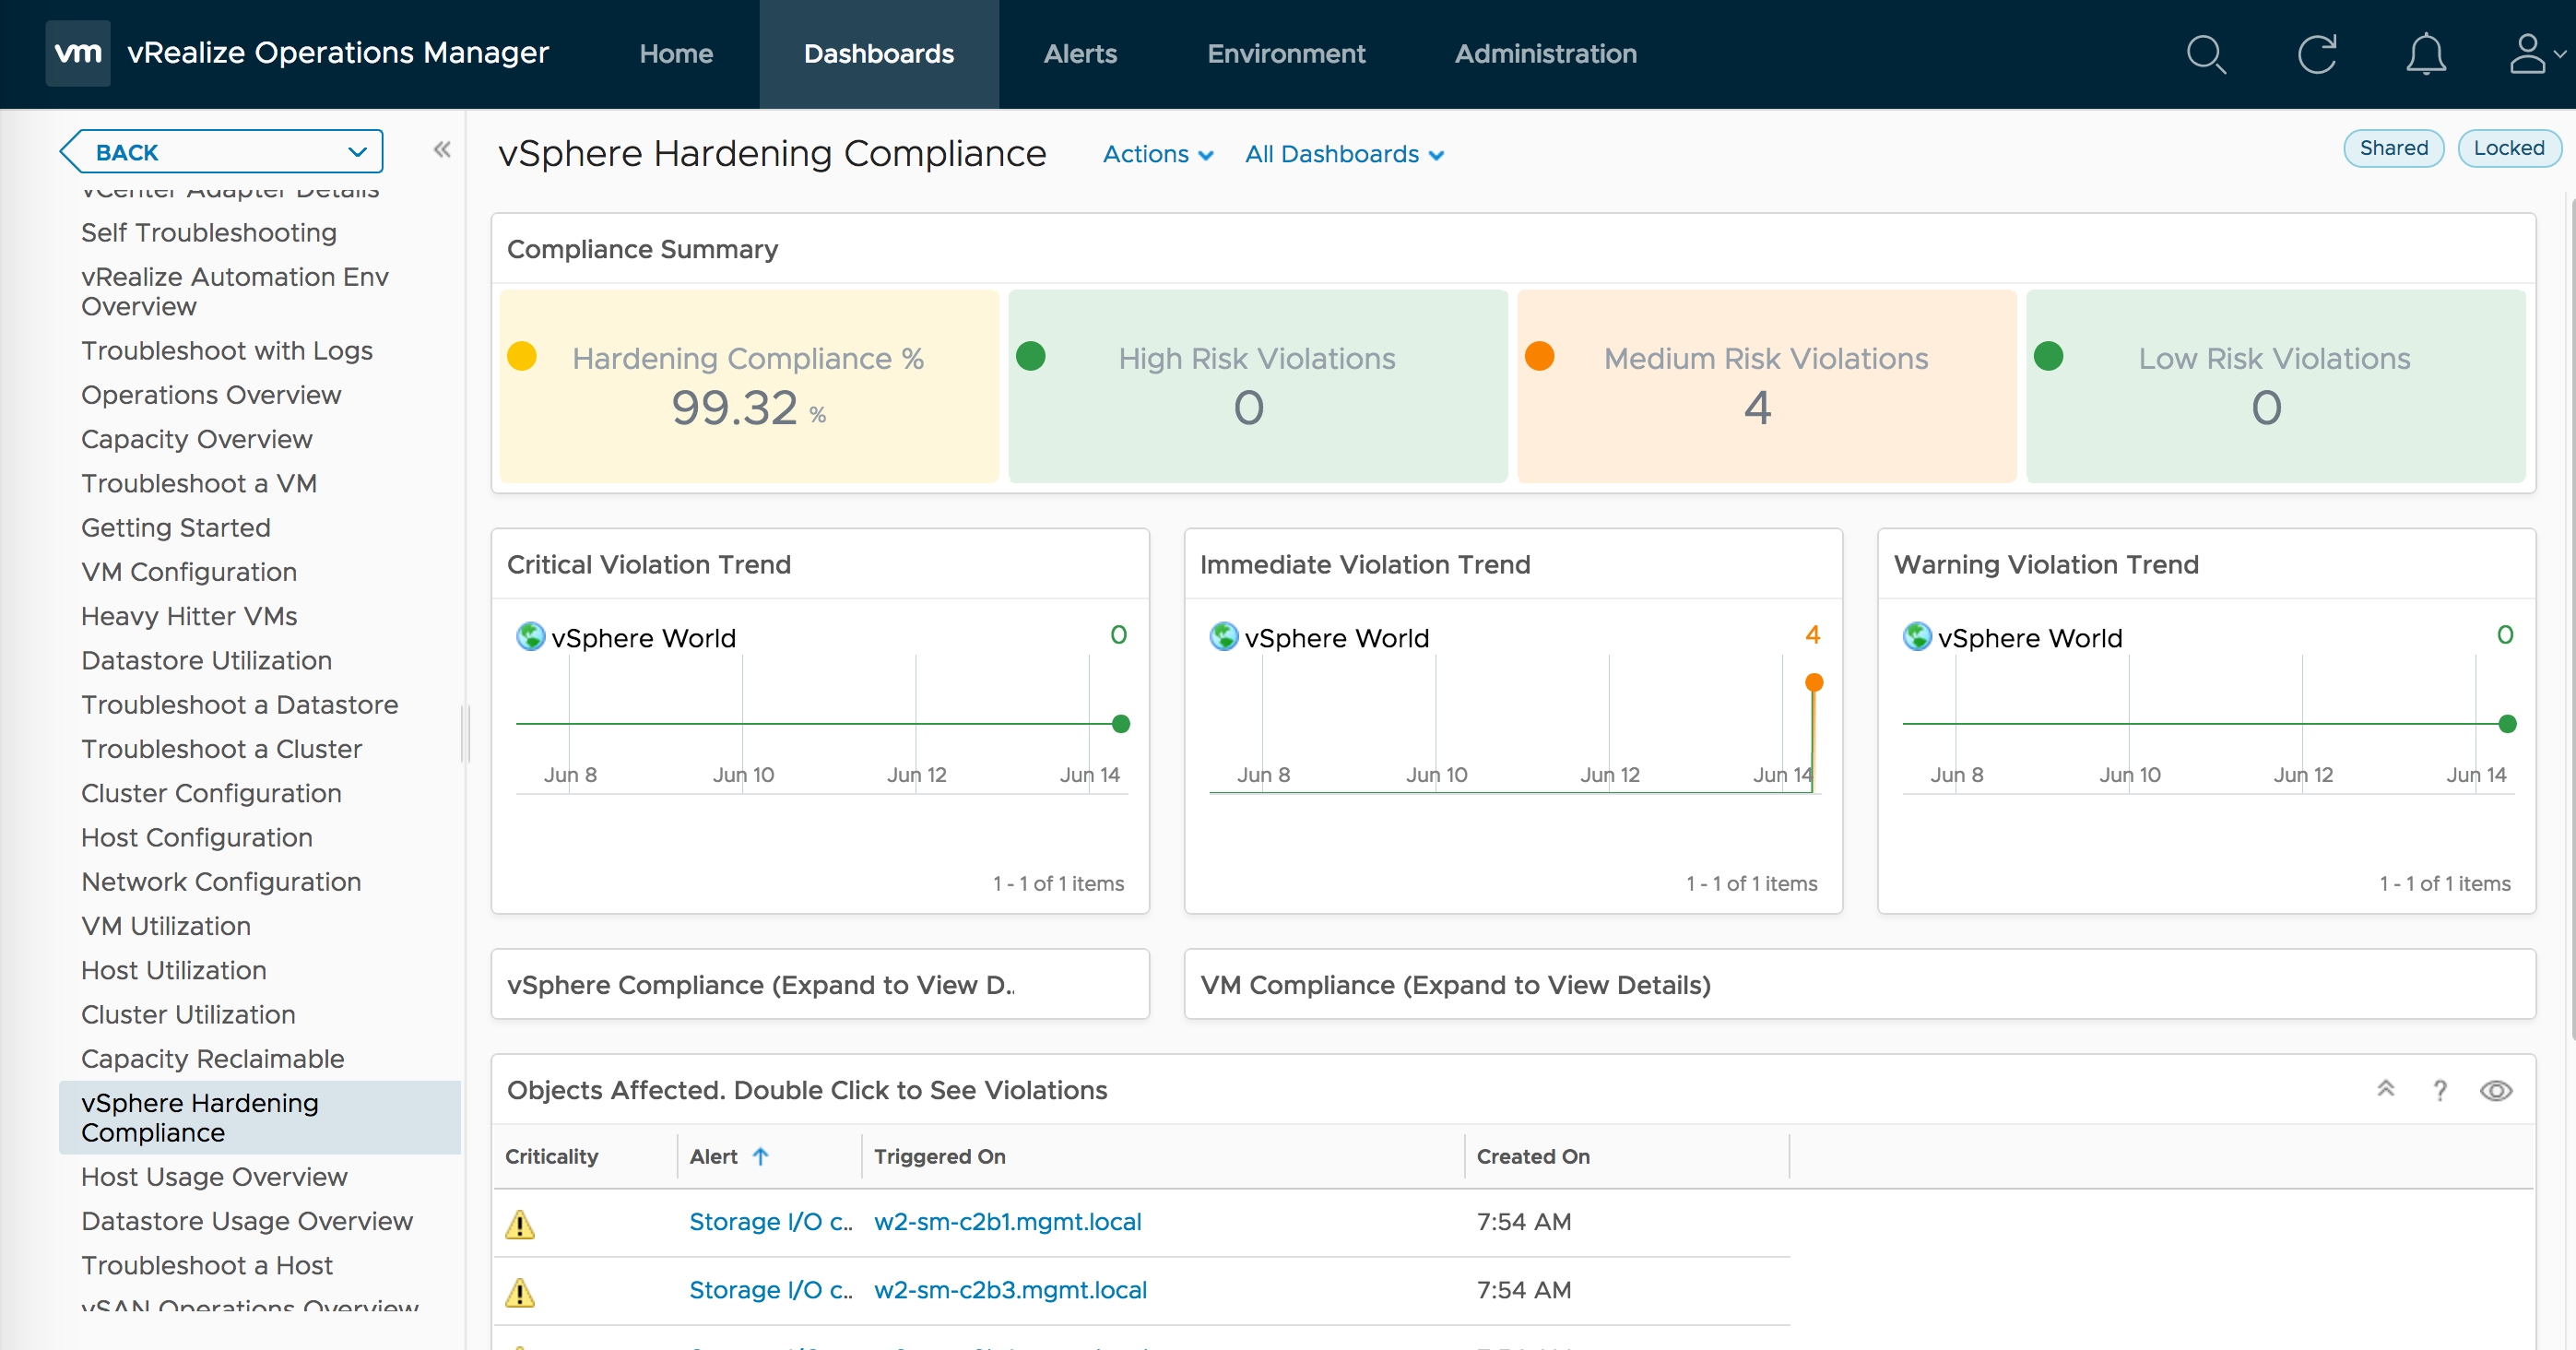Open w2-sm-c2b1.mgmt.local link
Viewport: 2576px width, 1350px height.
pyautogui.click(x=1008, y=1222)
